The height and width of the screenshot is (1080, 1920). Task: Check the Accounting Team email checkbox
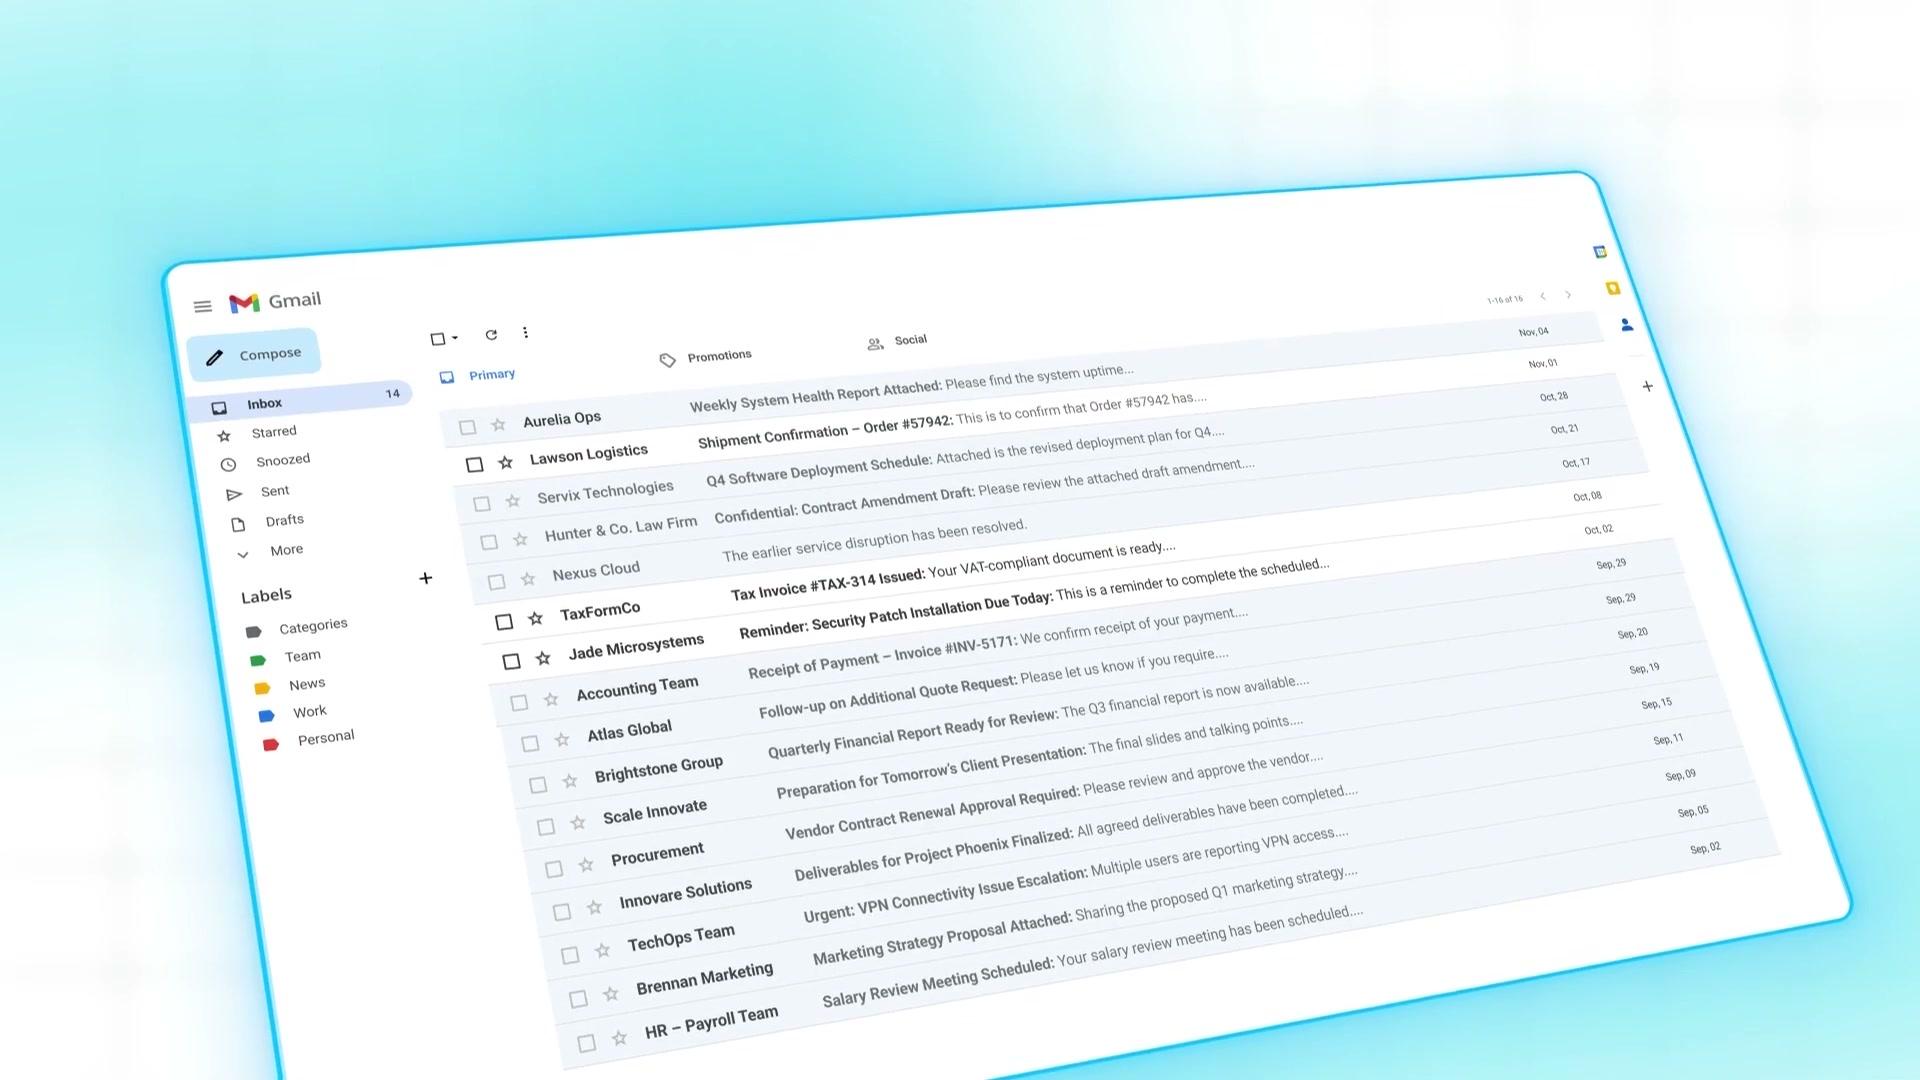(519, 703)
